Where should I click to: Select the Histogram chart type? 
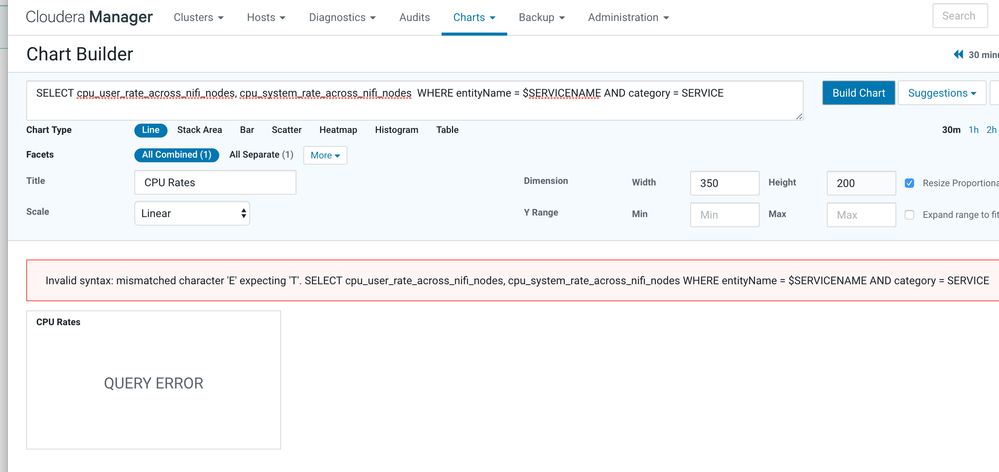[x=396, y=130]
